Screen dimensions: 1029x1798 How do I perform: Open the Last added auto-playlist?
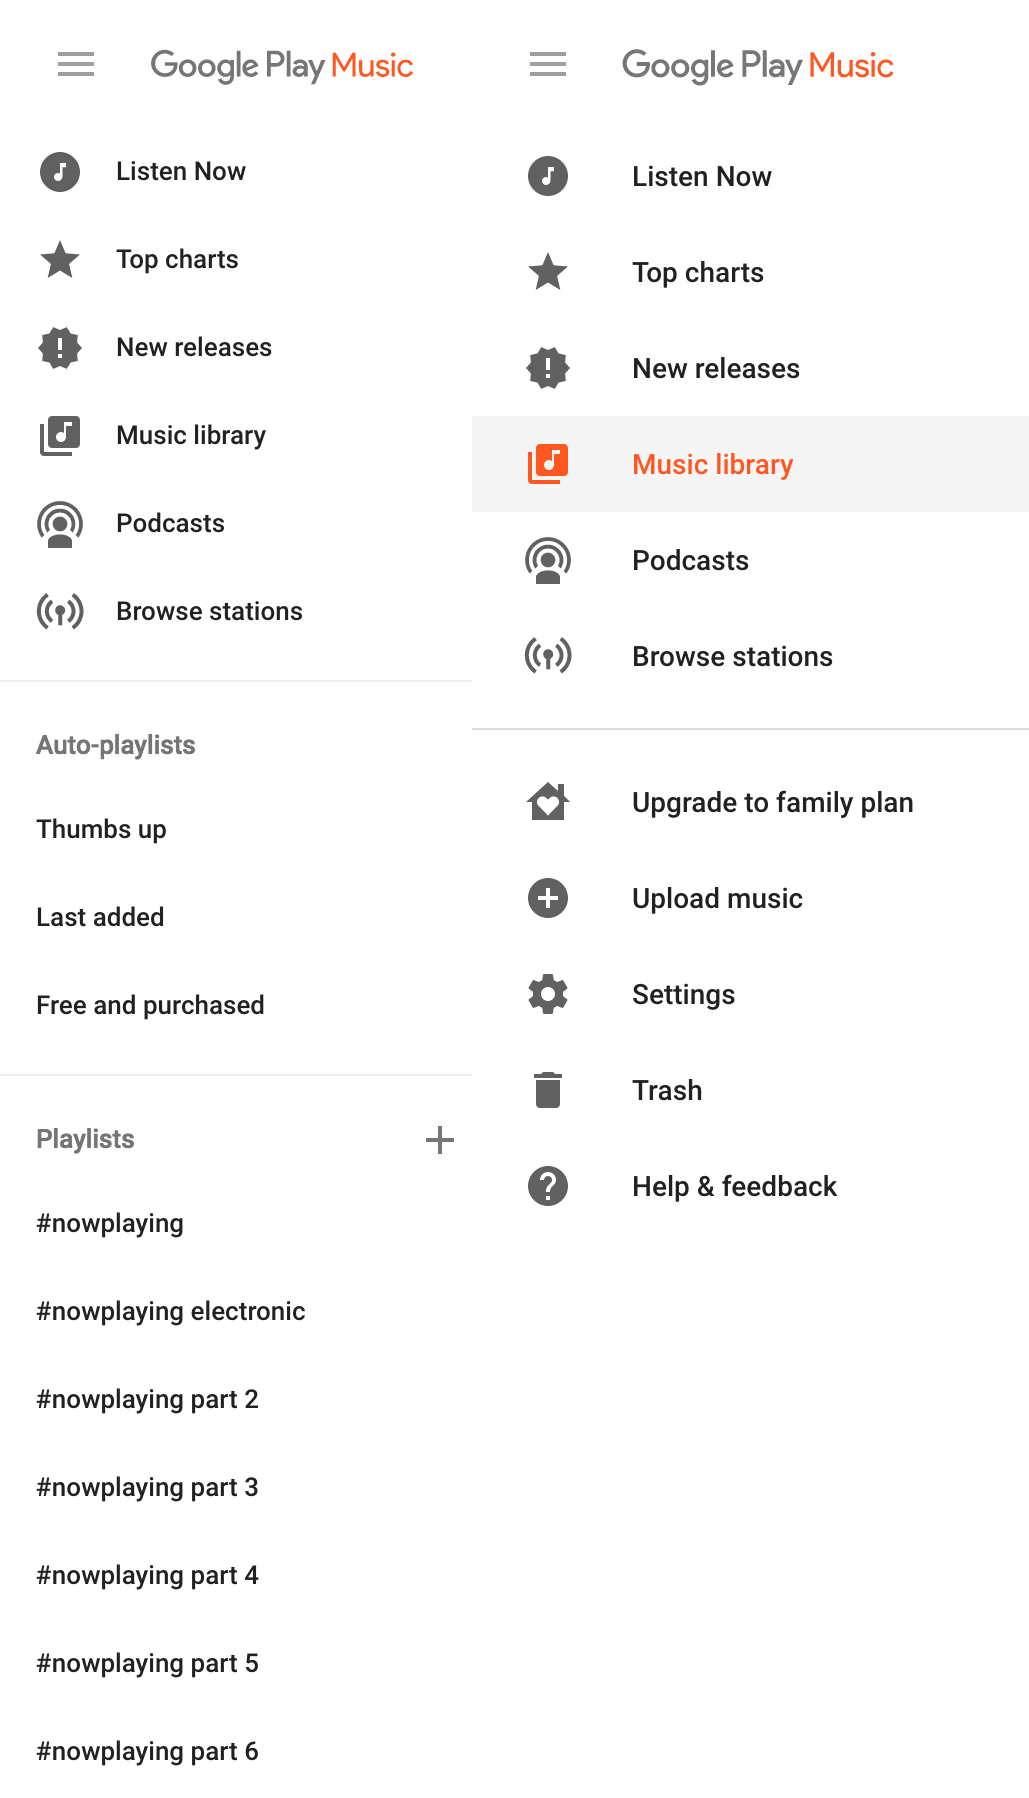(100, 917)
